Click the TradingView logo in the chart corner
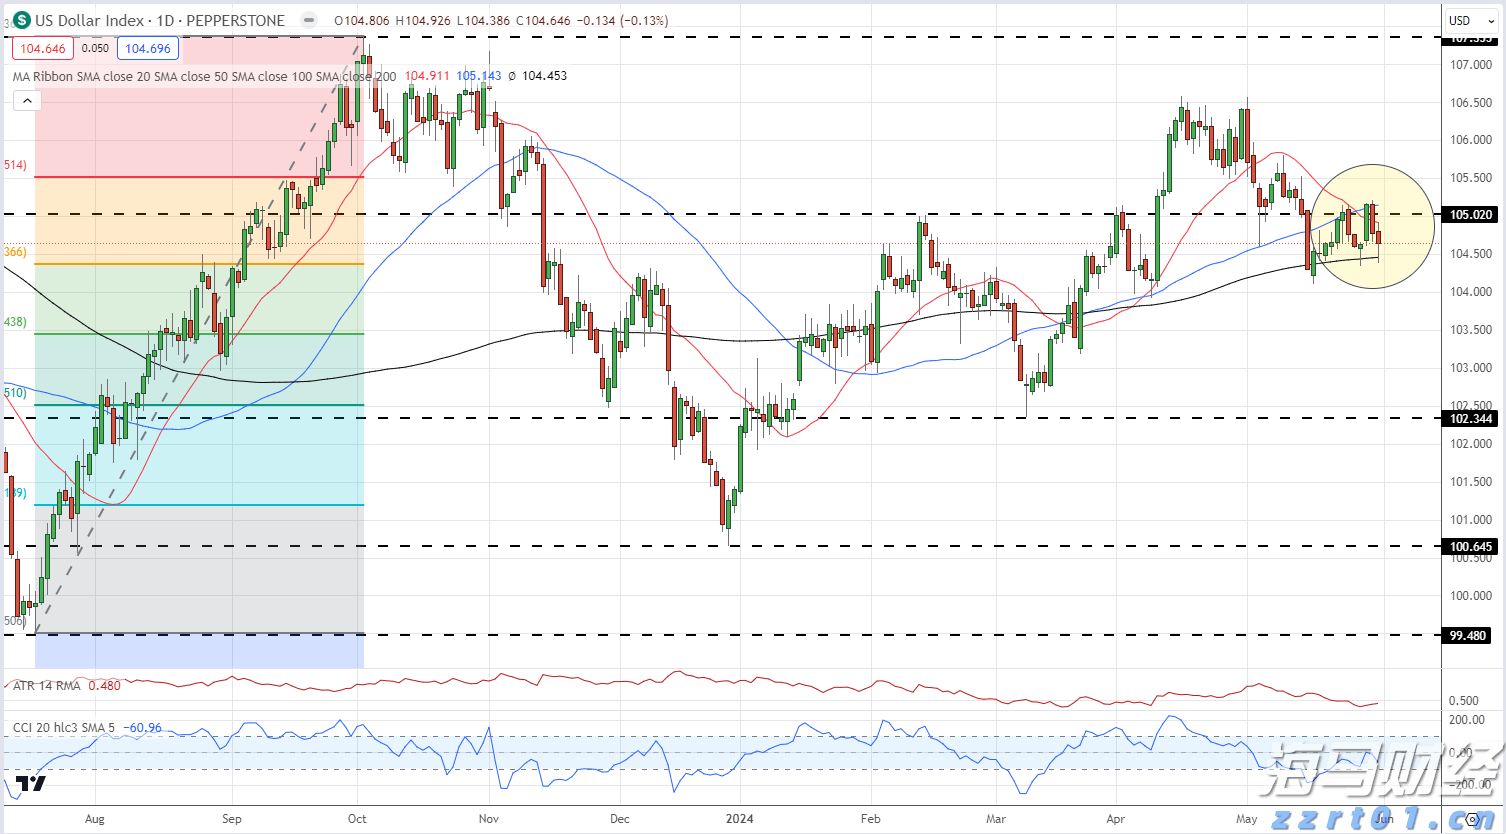This screenshot has height=834, width=1506. tap(30, 783)
